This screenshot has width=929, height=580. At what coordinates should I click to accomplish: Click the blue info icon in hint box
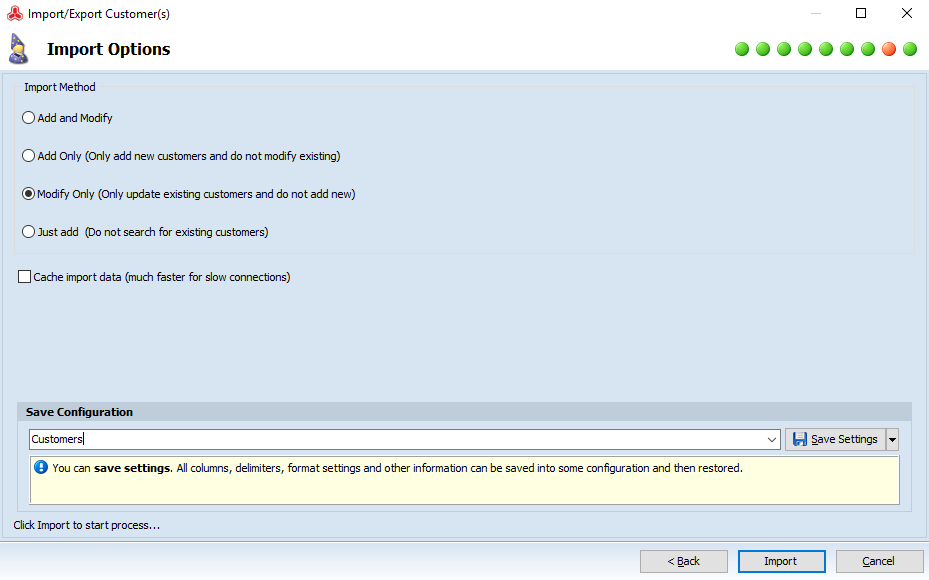41,467
